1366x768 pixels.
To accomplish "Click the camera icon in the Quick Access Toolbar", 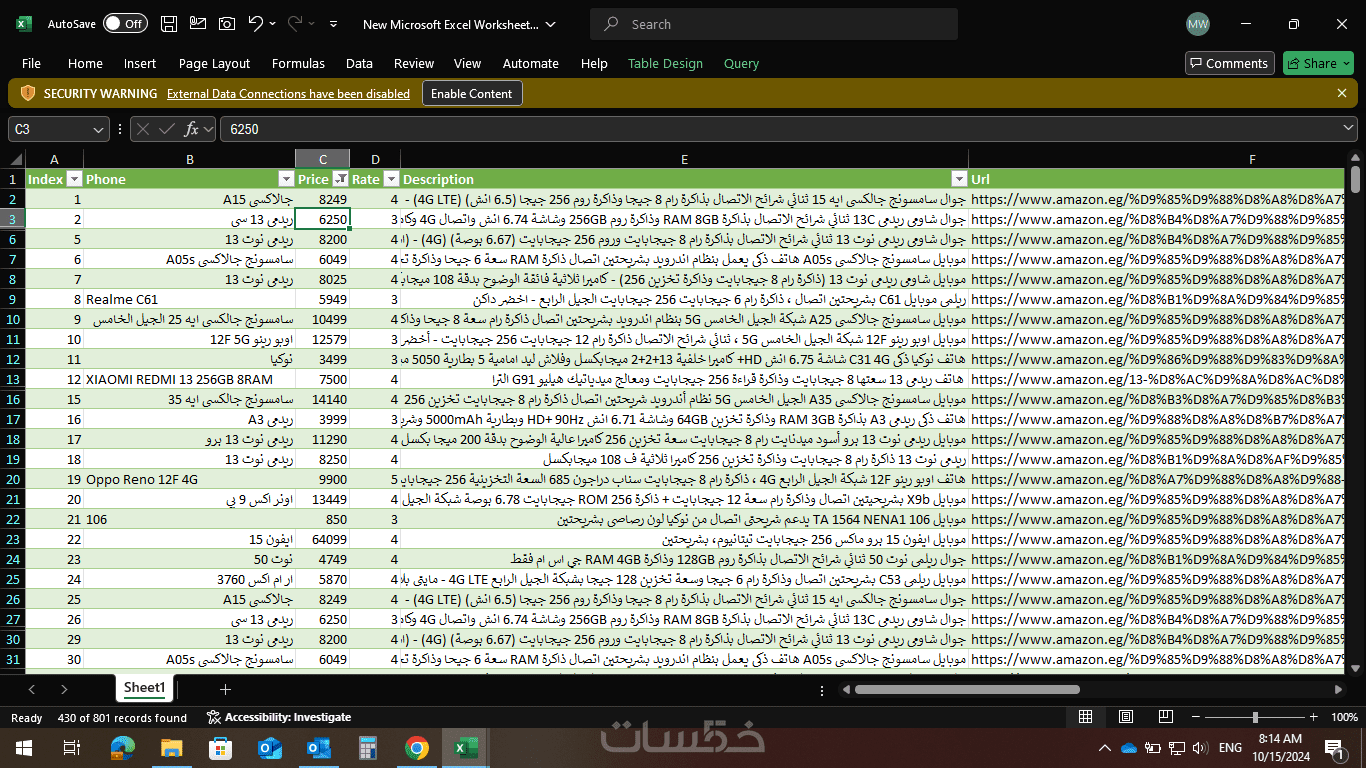I will (227, 24).
